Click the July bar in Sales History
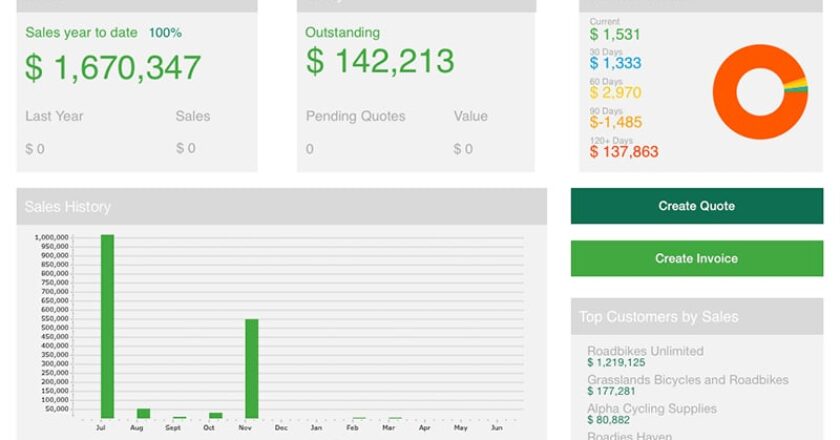 coord(107,325)
